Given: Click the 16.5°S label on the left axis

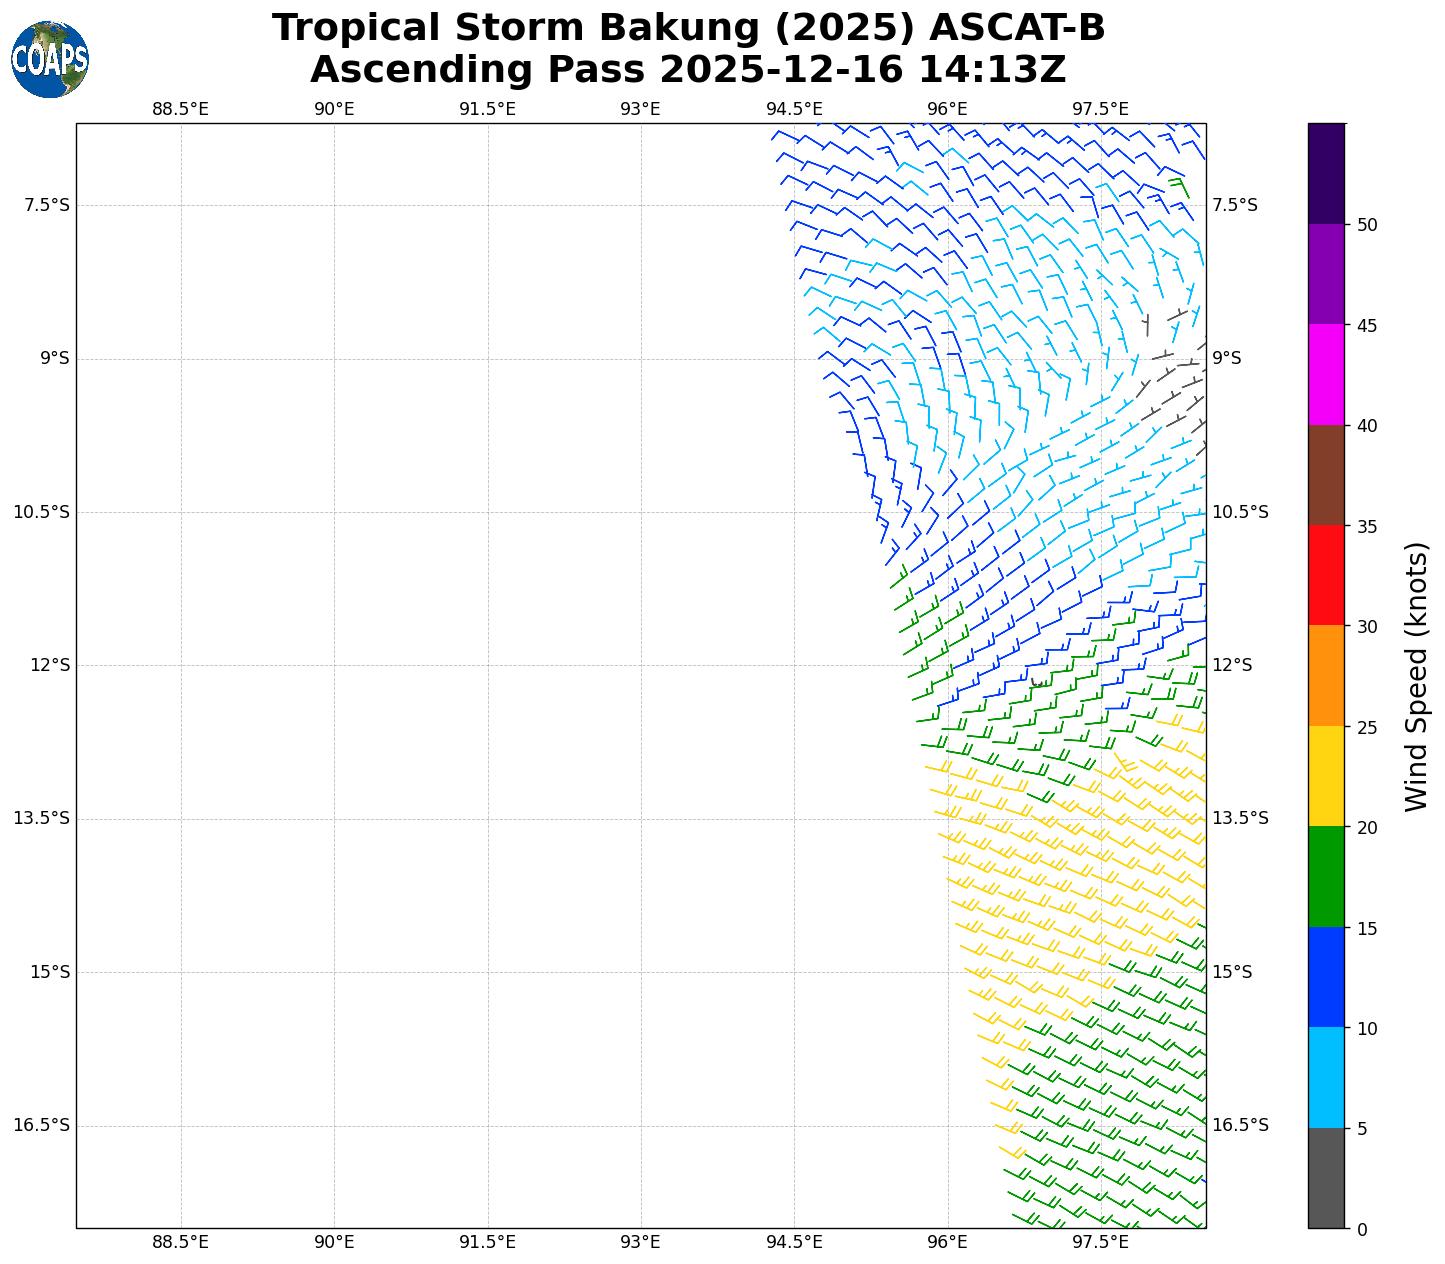Looking at the screenshot, I should (x=41, y=1125).
